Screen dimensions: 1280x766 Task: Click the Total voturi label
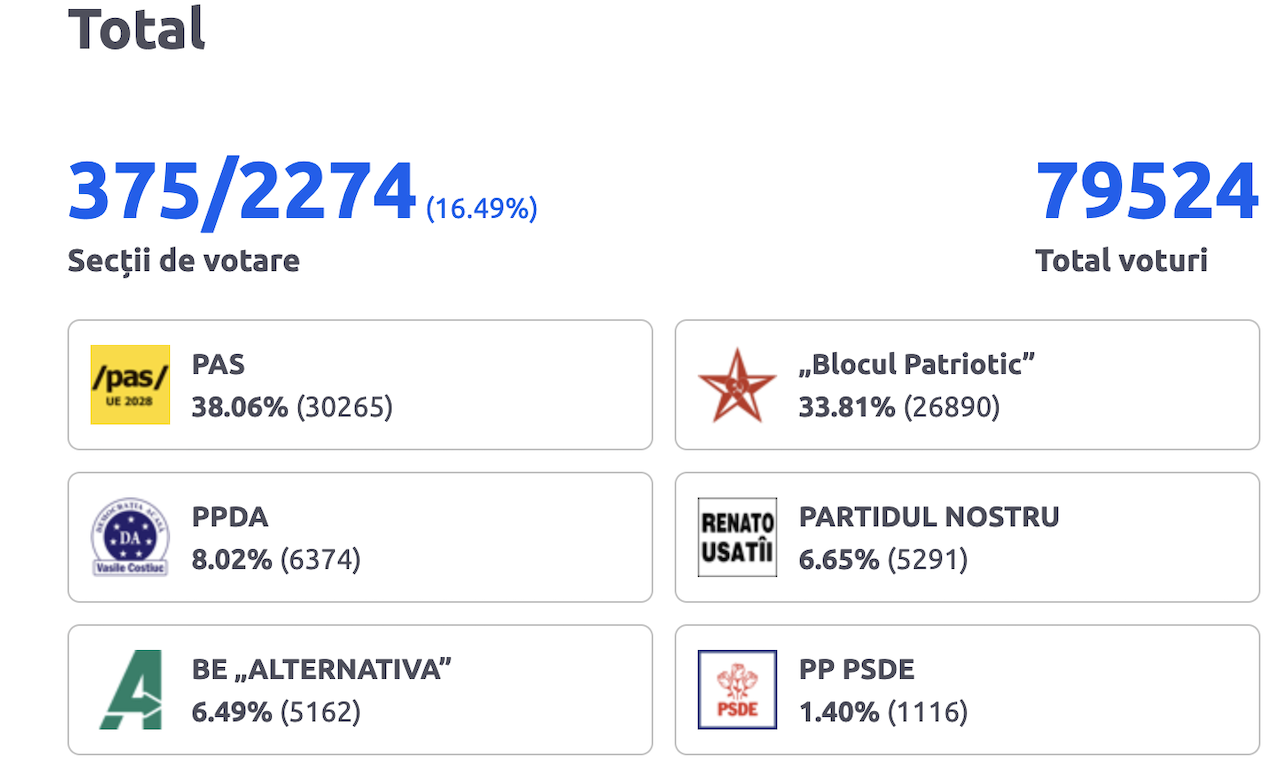click(x=1121, y=261)
